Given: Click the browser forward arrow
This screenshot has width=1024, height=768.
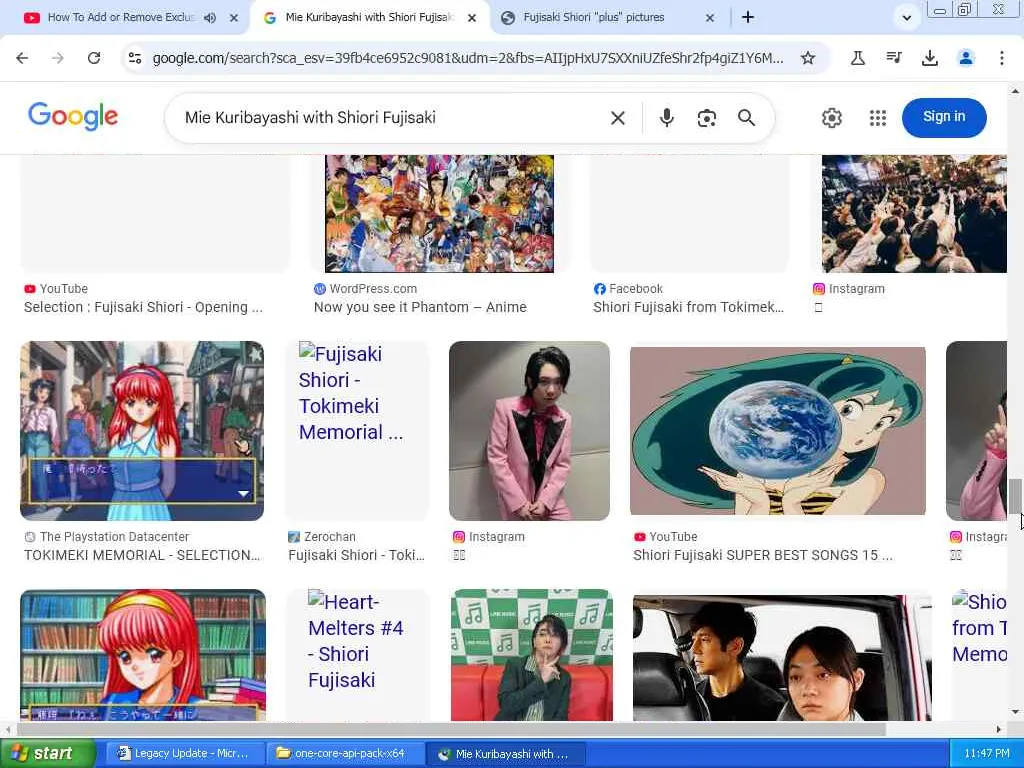Looking at the screenshot, I should click(58, 58).
